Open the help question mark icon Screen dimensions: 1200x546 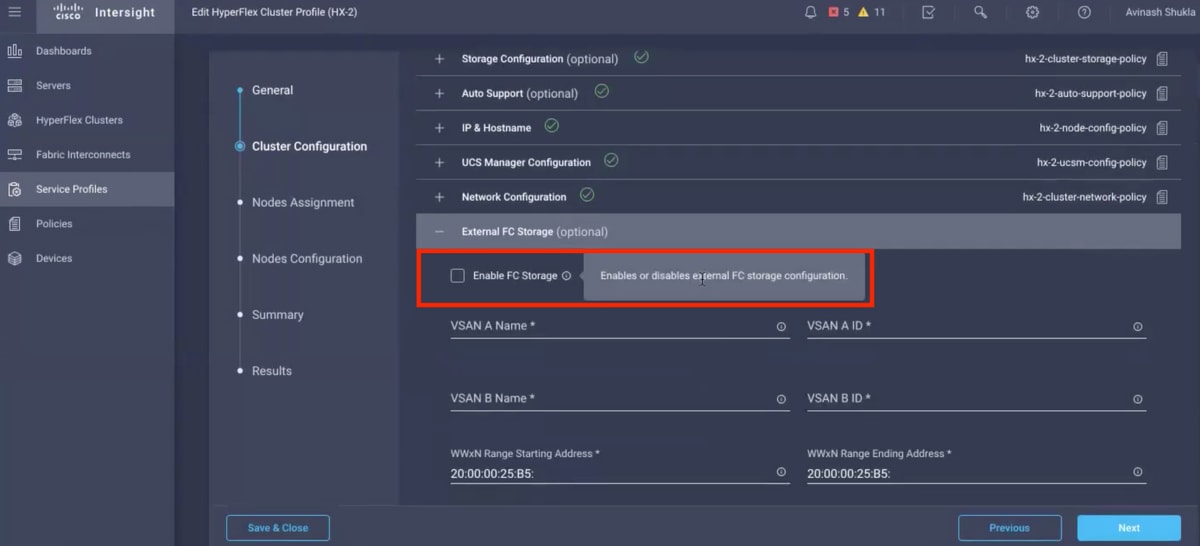click(1084, 12)
